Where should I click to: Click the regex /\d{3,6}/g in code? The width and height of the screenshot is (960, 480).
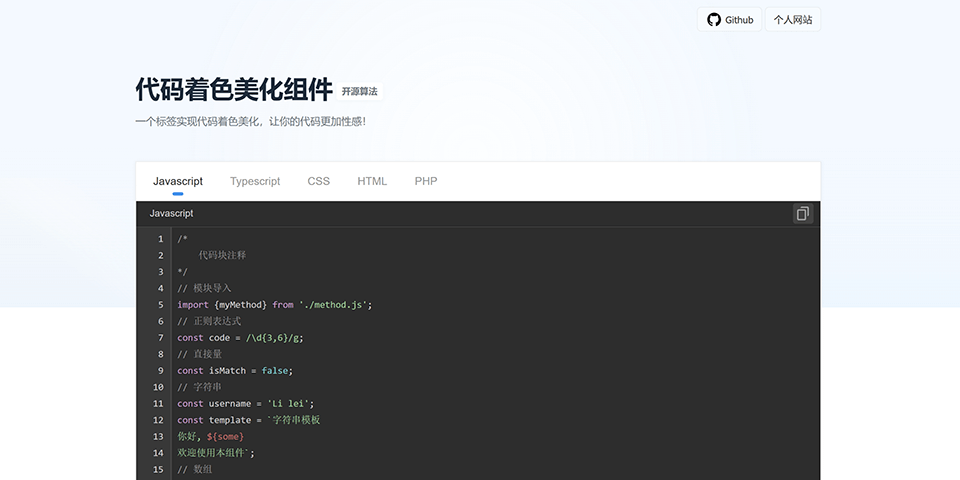pyautogui.click(x=274, y=338)
